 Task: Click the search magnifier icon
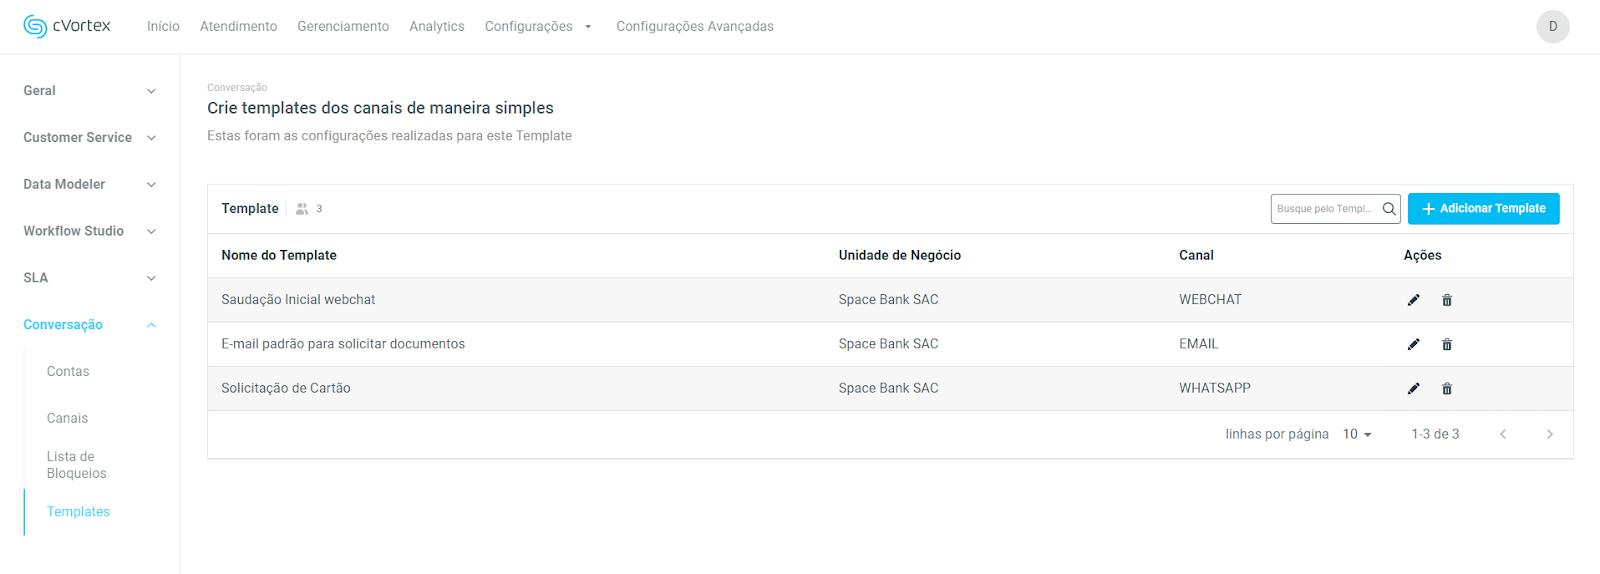(x=1389, y=209)
